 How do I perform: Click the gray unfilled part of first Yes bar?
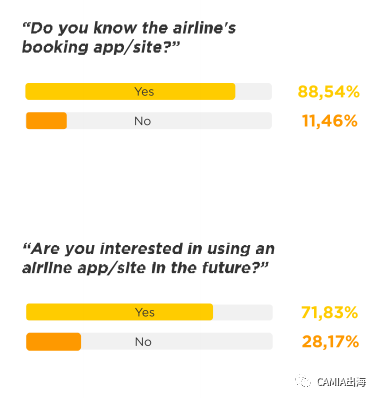point(253,91)
